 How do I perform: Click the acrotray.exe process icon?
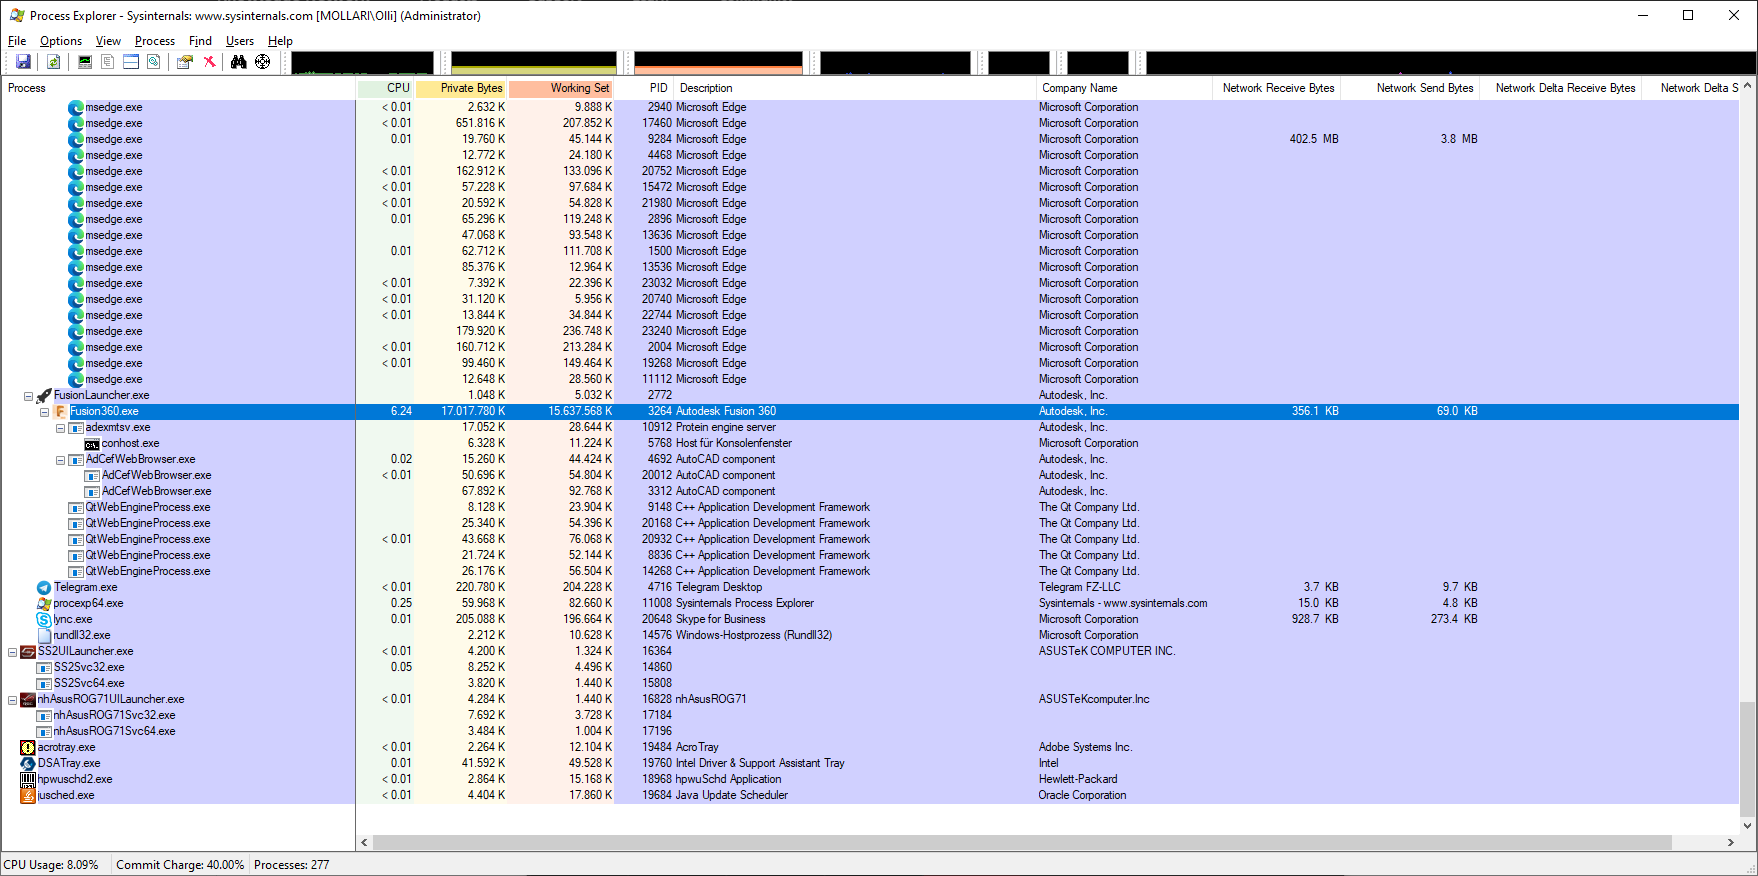(x=28, y=747)
